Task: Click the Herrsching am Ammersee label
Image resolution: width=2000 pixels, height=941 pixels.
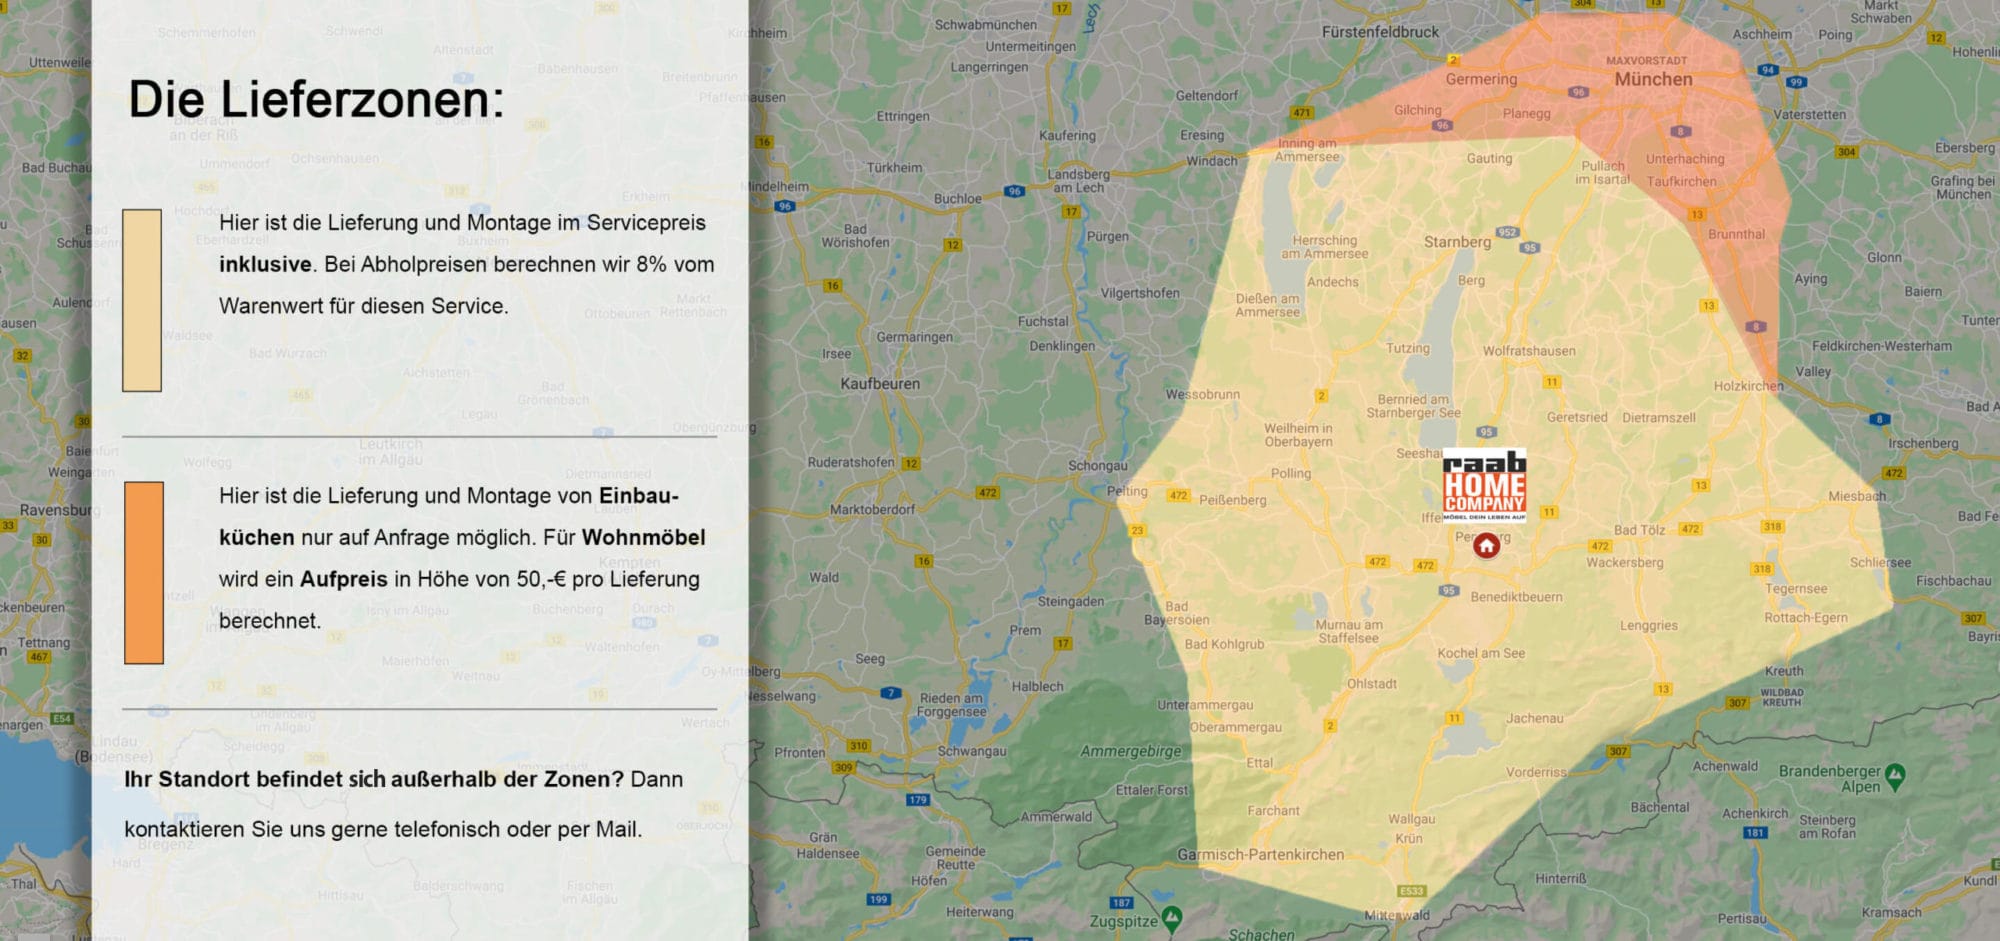Action: pyautogui.click(x=1325, y=247)
